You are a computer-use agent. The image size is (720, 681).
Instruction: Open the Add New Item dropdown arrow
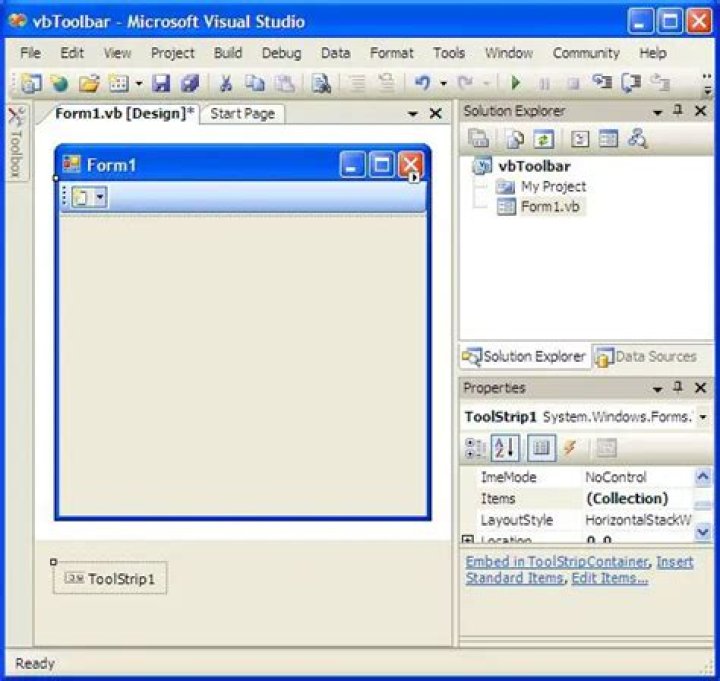139,84
